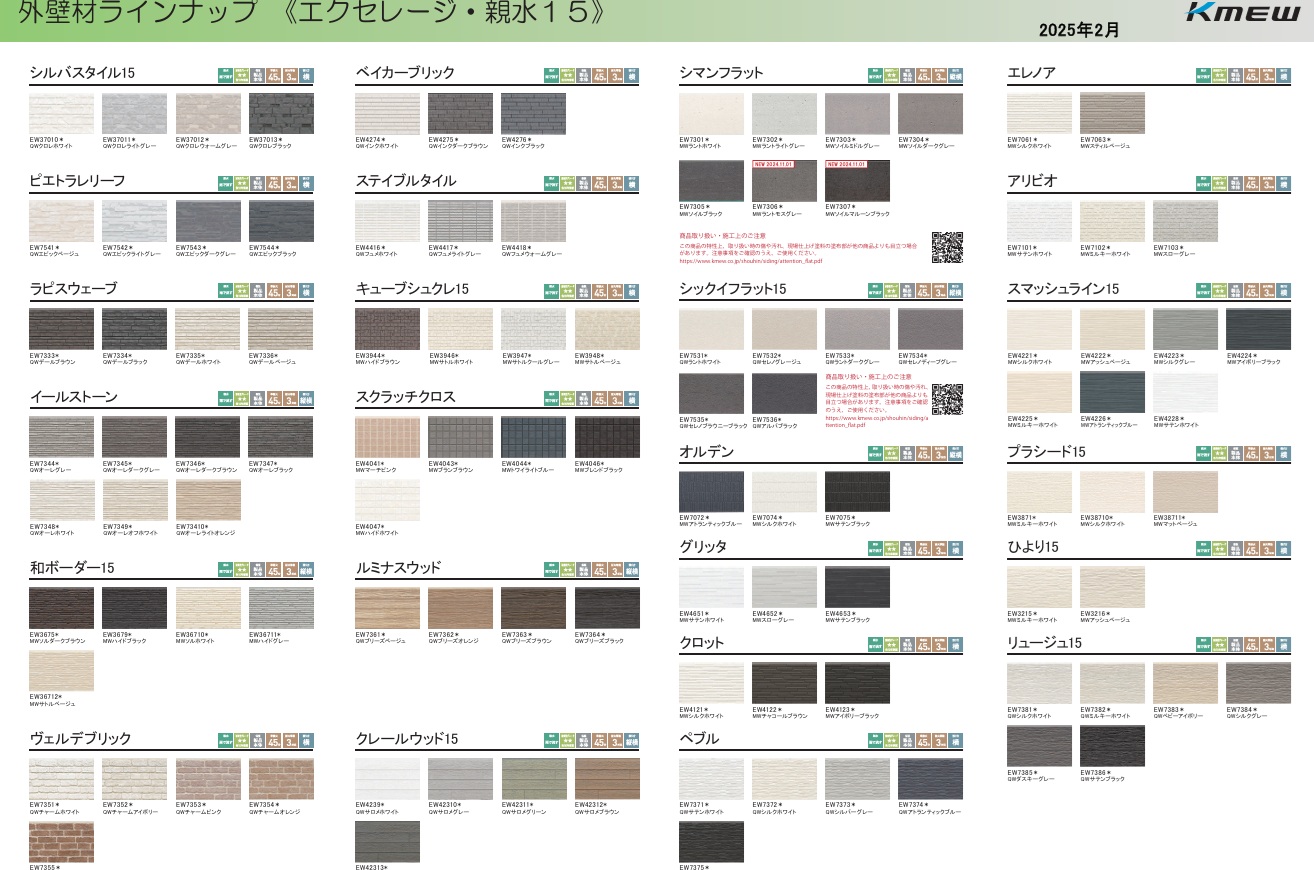Open the attention_flat.pdf URL in シックイフラット15
1314x870 pixels.
pyautogui.click(x=860, y=421)
